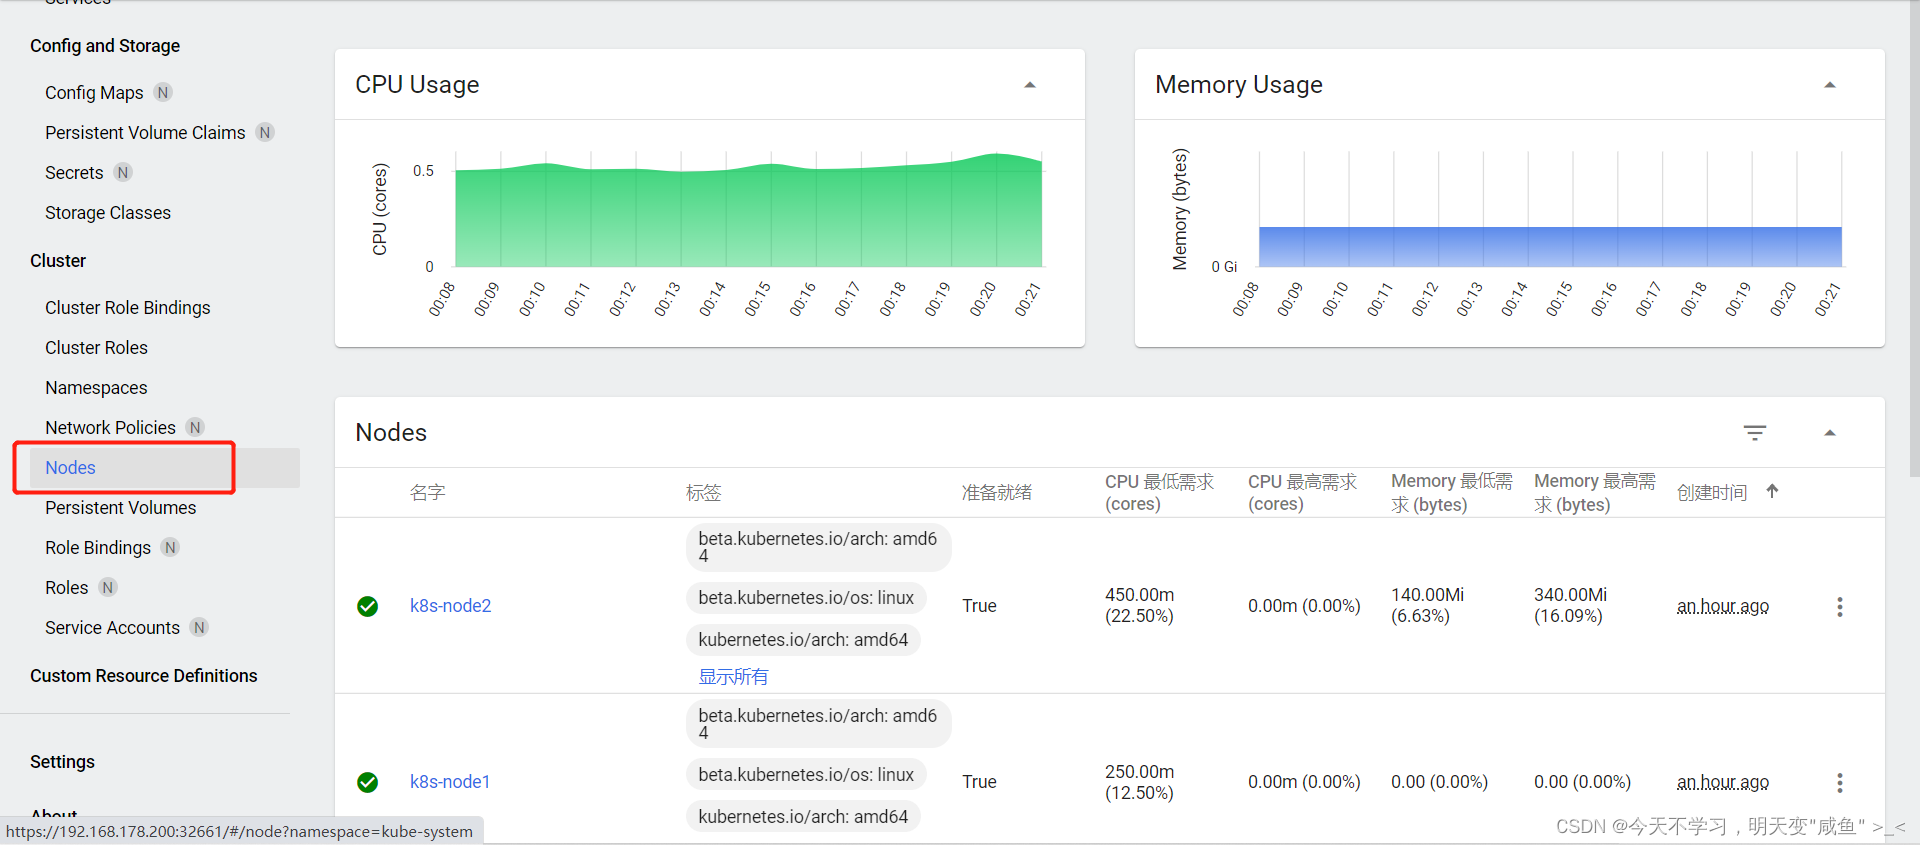Viewport: 1920px width, 845px height.
Task: Click the Config and Storage heading
Action: coord(105,45)
